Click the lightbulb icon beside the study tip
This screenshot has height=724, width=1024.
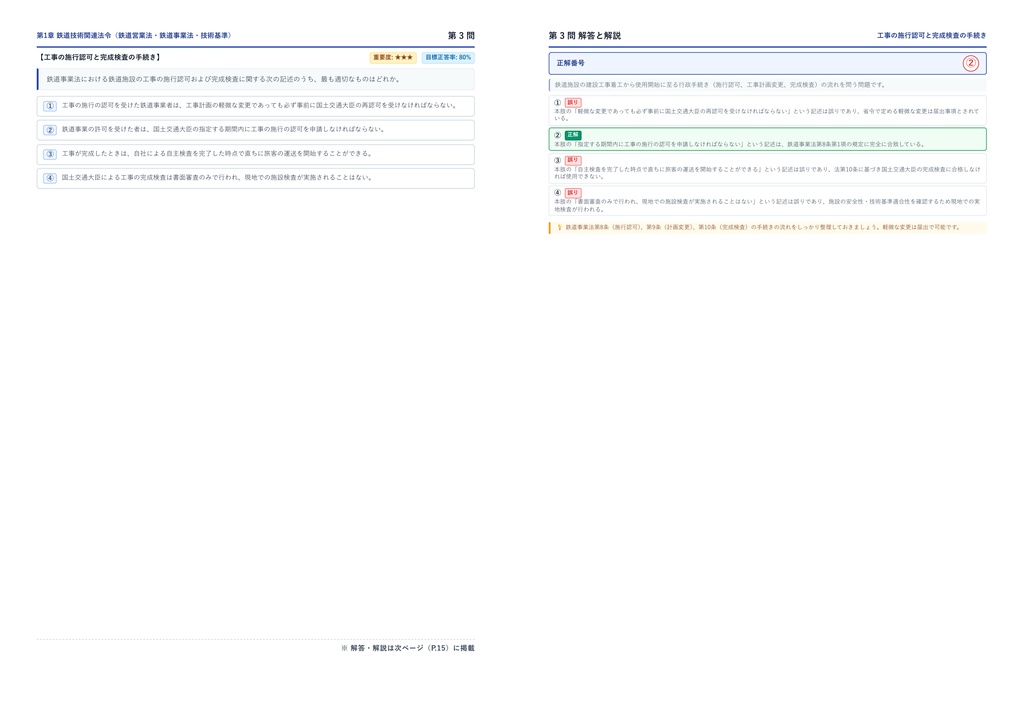coord(559,228)
